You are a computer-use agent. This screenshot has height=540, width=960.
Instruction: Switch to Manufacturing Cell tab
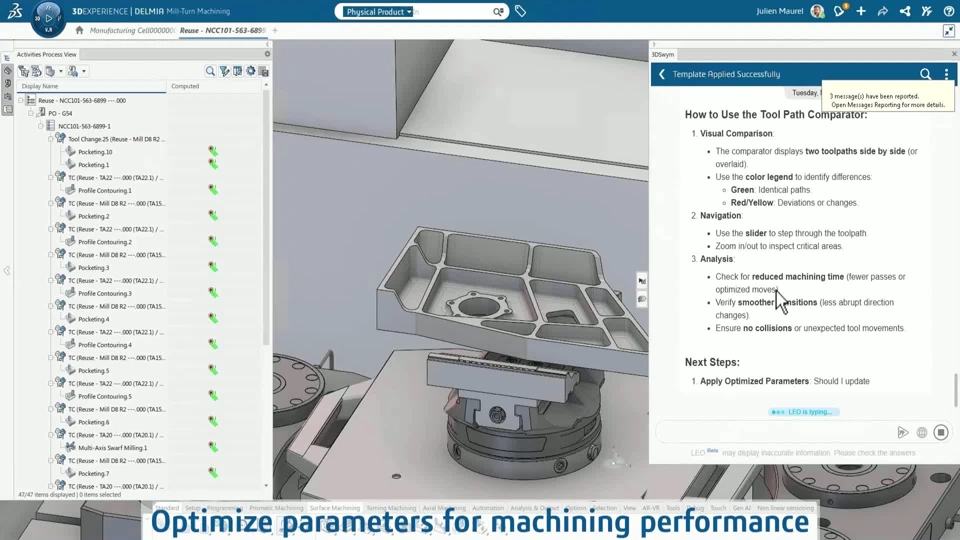pyautogui.click(x=131, y=30)
